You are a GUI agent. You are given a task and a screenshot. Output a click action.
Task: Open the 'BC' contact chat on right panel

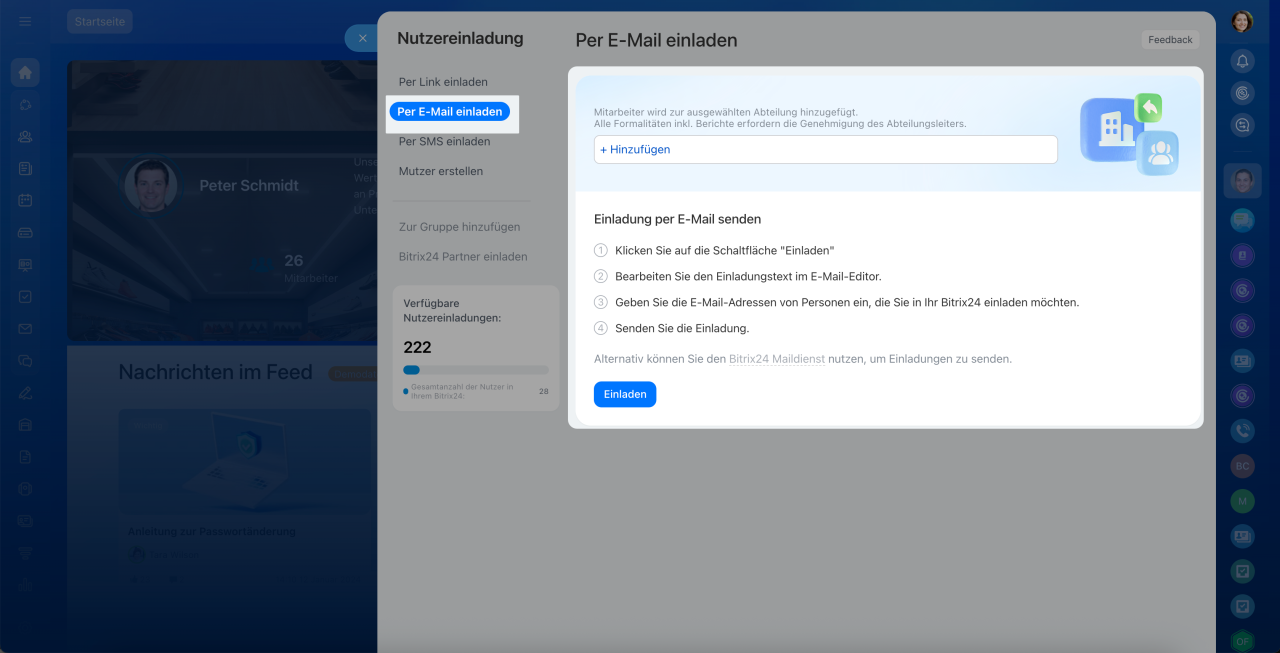pos(1242,466)
